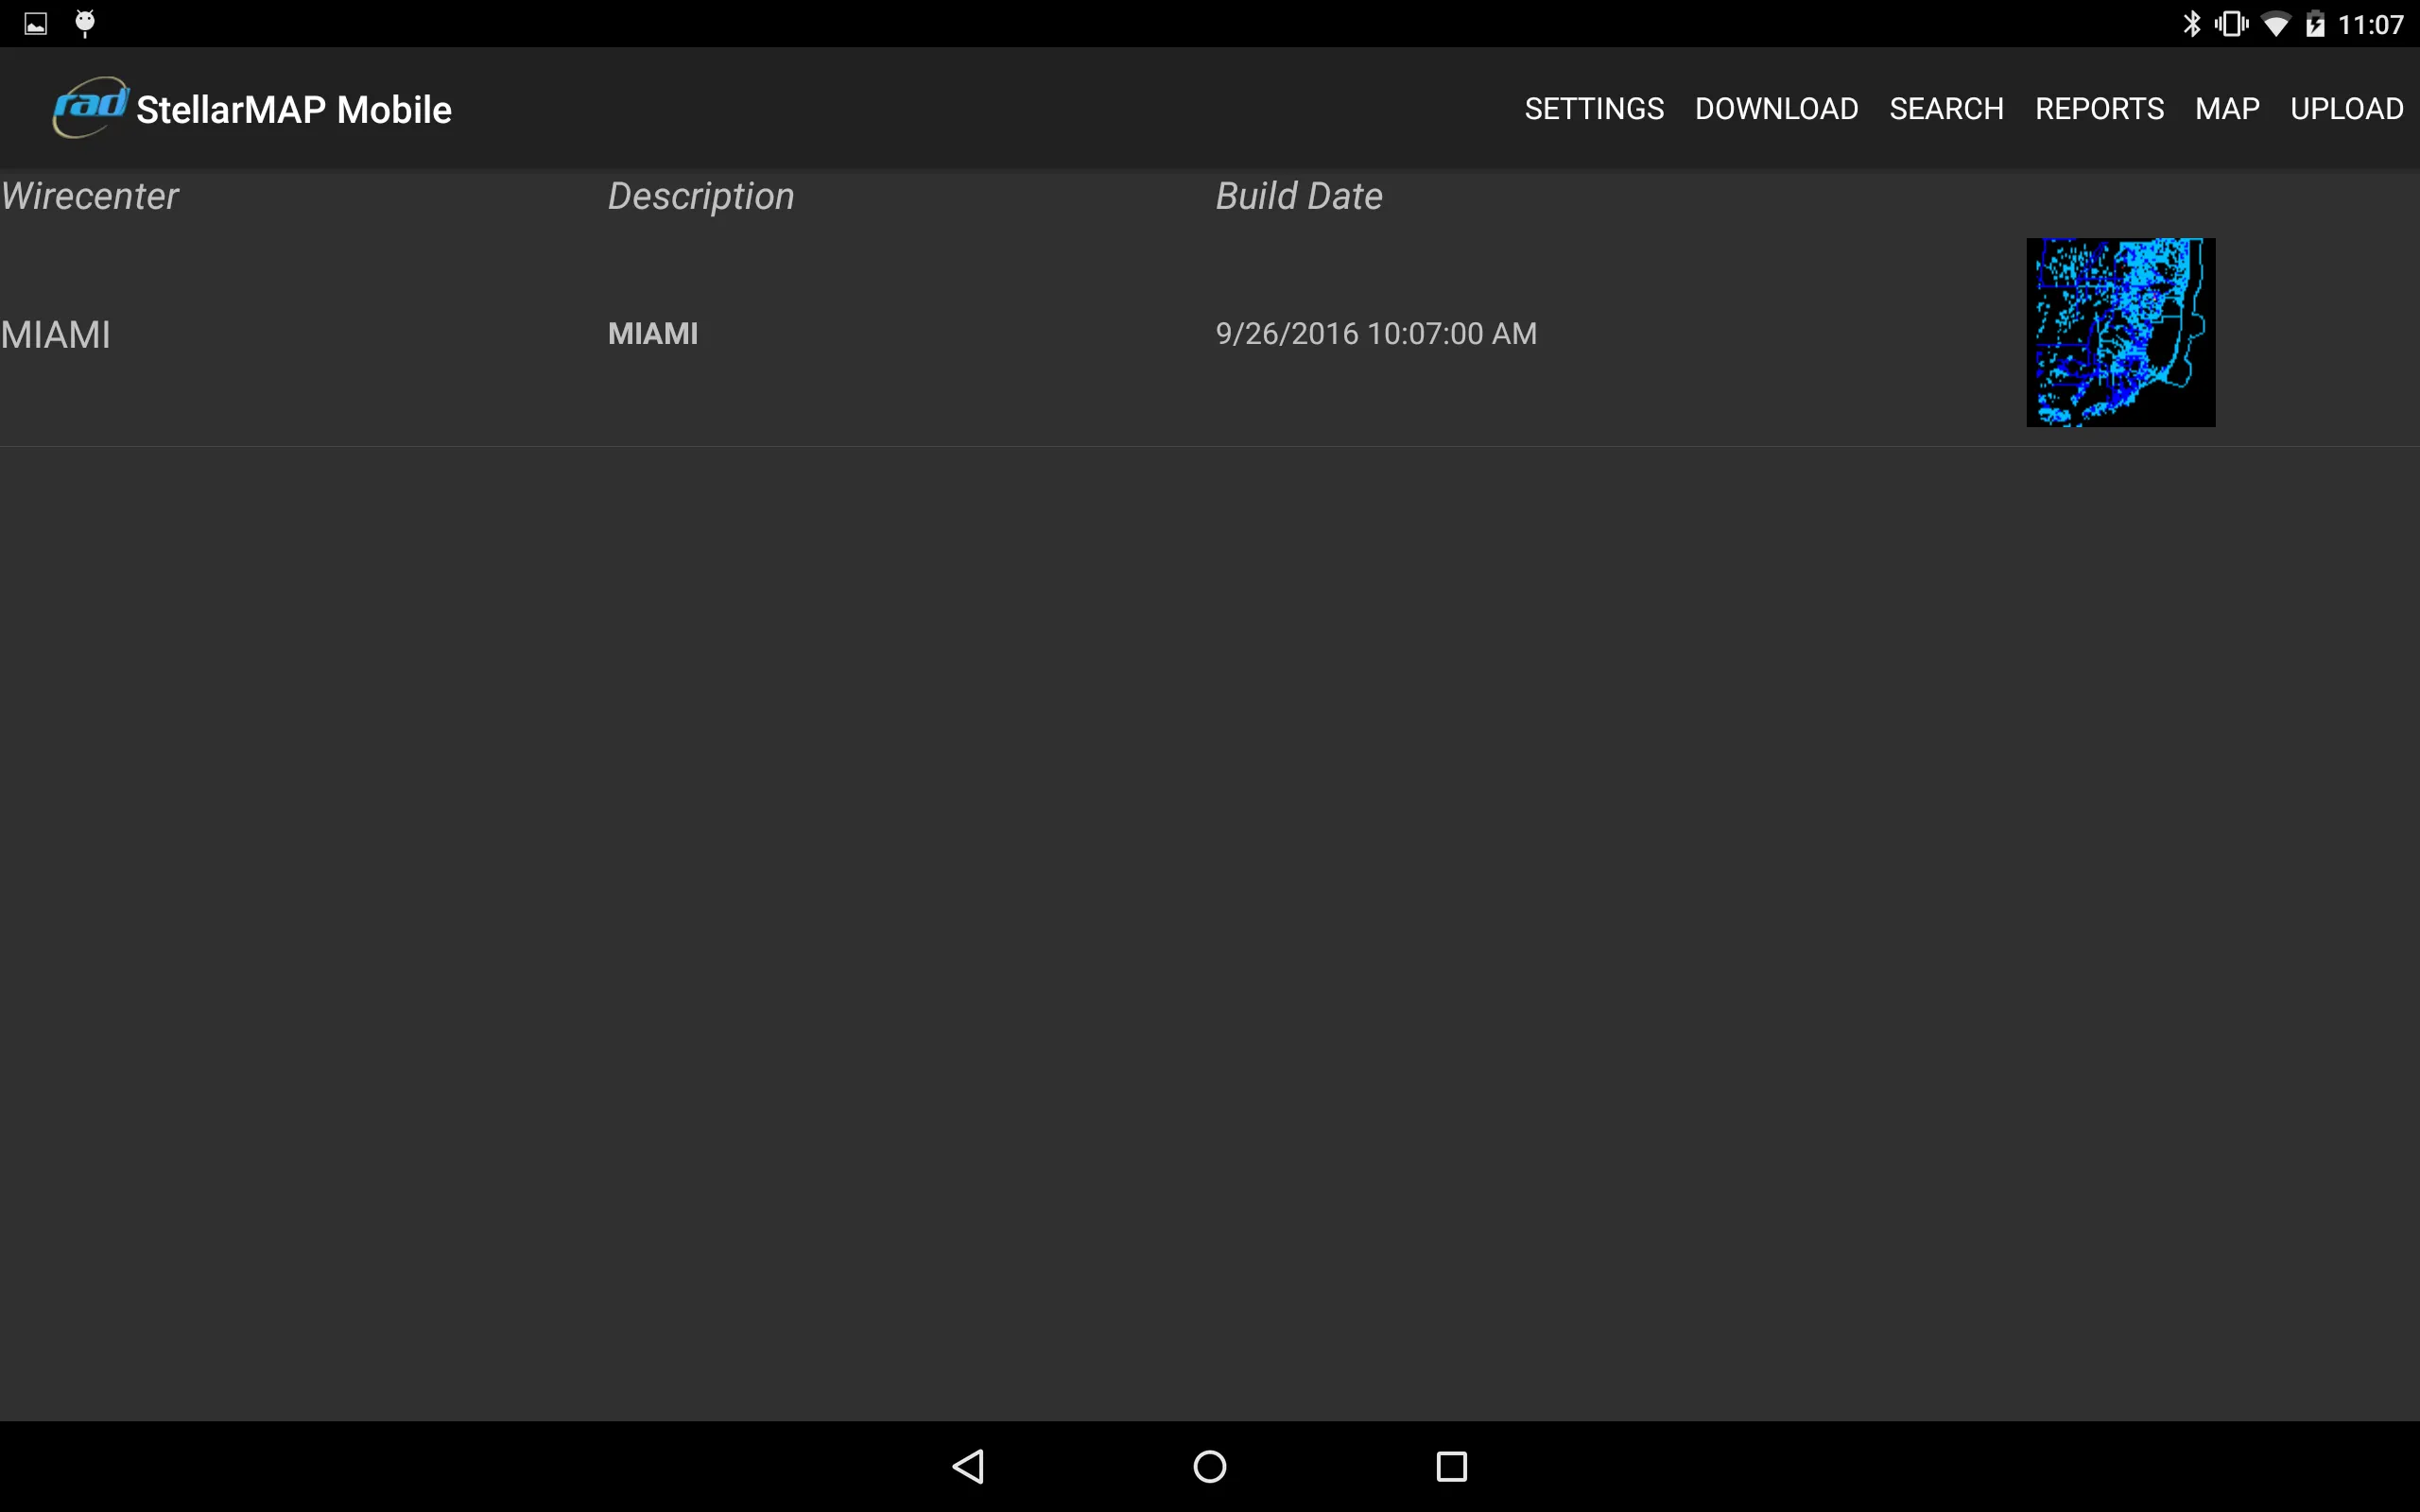Viewport: 2420px width, 1512px height.
Task: Open the REPORTS menu item
Action: (2099, 108)
